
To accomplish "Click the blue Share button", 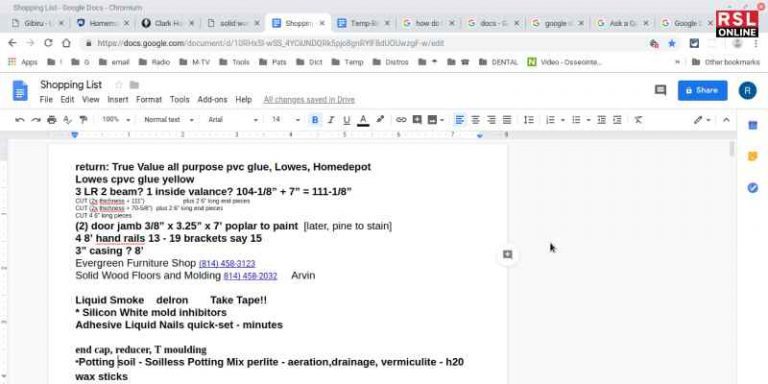I will pyautogui.click(x=702, y=91).
